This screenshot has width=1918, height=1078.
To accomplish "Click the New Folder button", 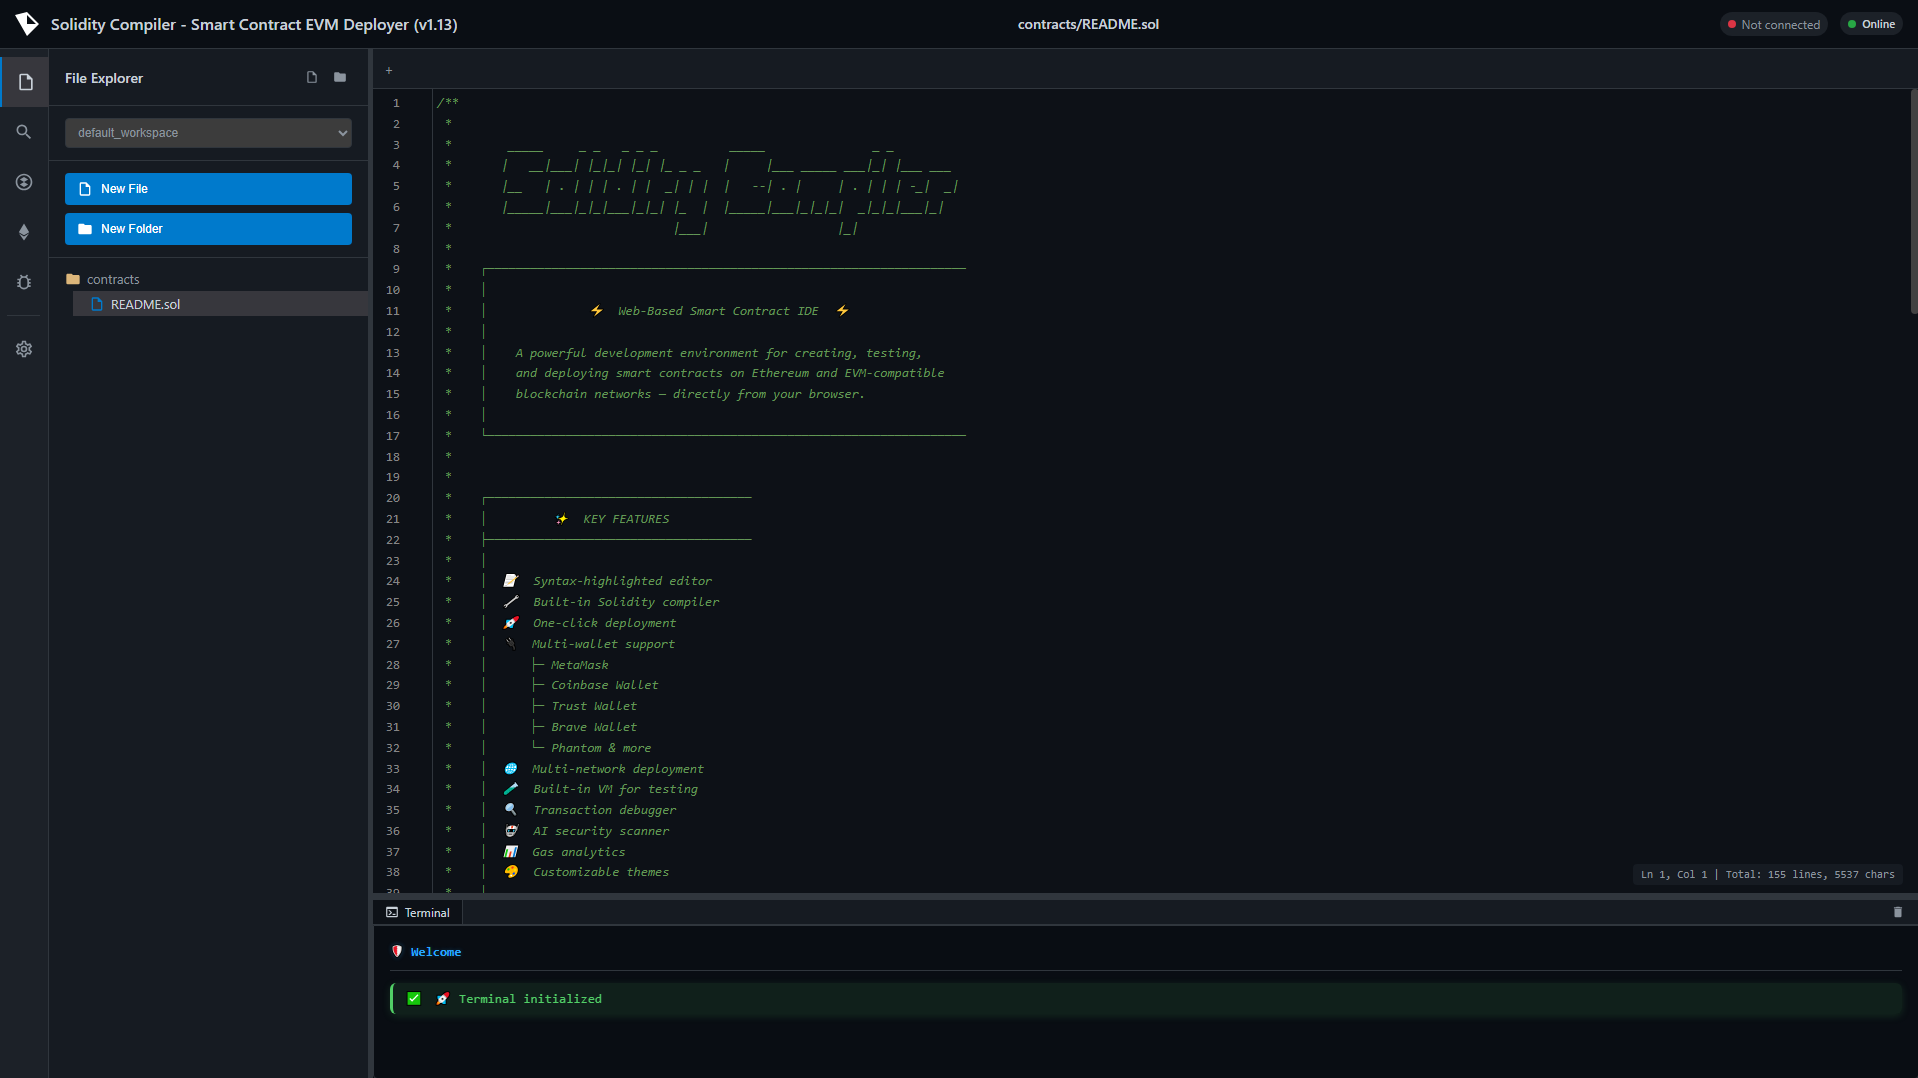I will (208, 229).
